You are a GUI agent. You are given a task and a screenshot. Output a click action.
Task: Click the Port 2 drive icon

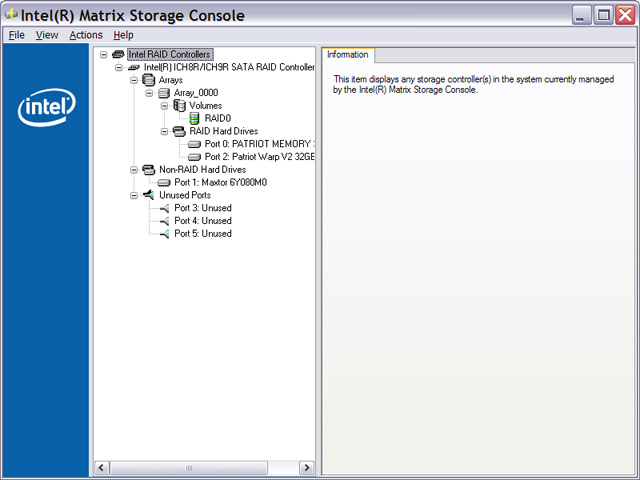coord(194,157)
